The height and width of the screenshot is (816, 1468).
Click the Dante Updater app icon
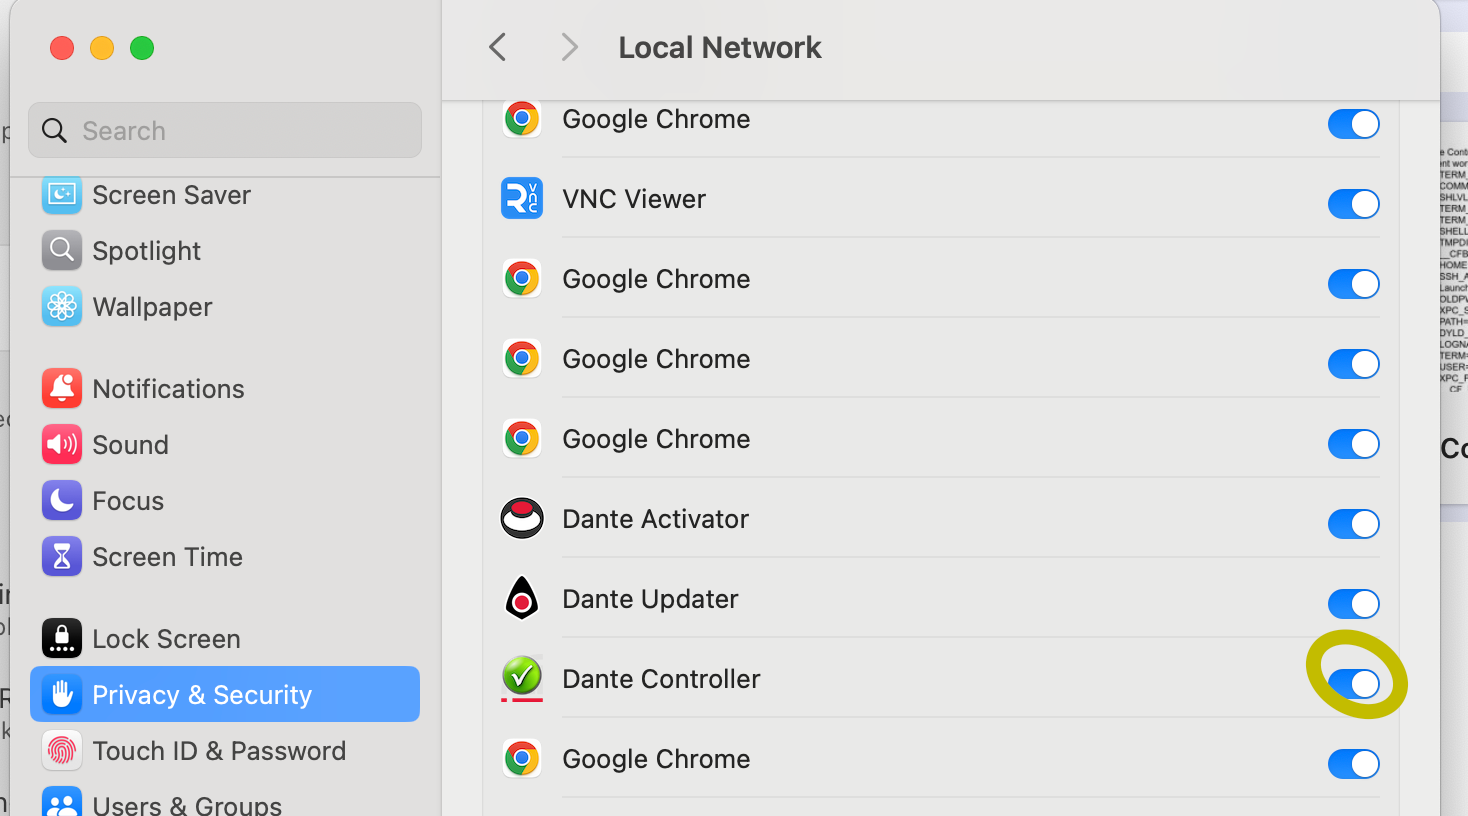(x=522, y=598)
